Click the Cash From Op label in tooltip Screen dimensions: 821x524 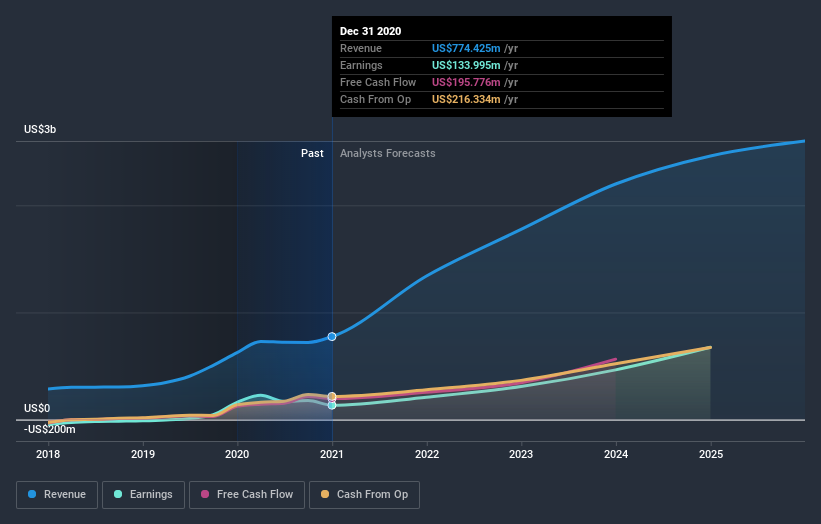point(375,99)
